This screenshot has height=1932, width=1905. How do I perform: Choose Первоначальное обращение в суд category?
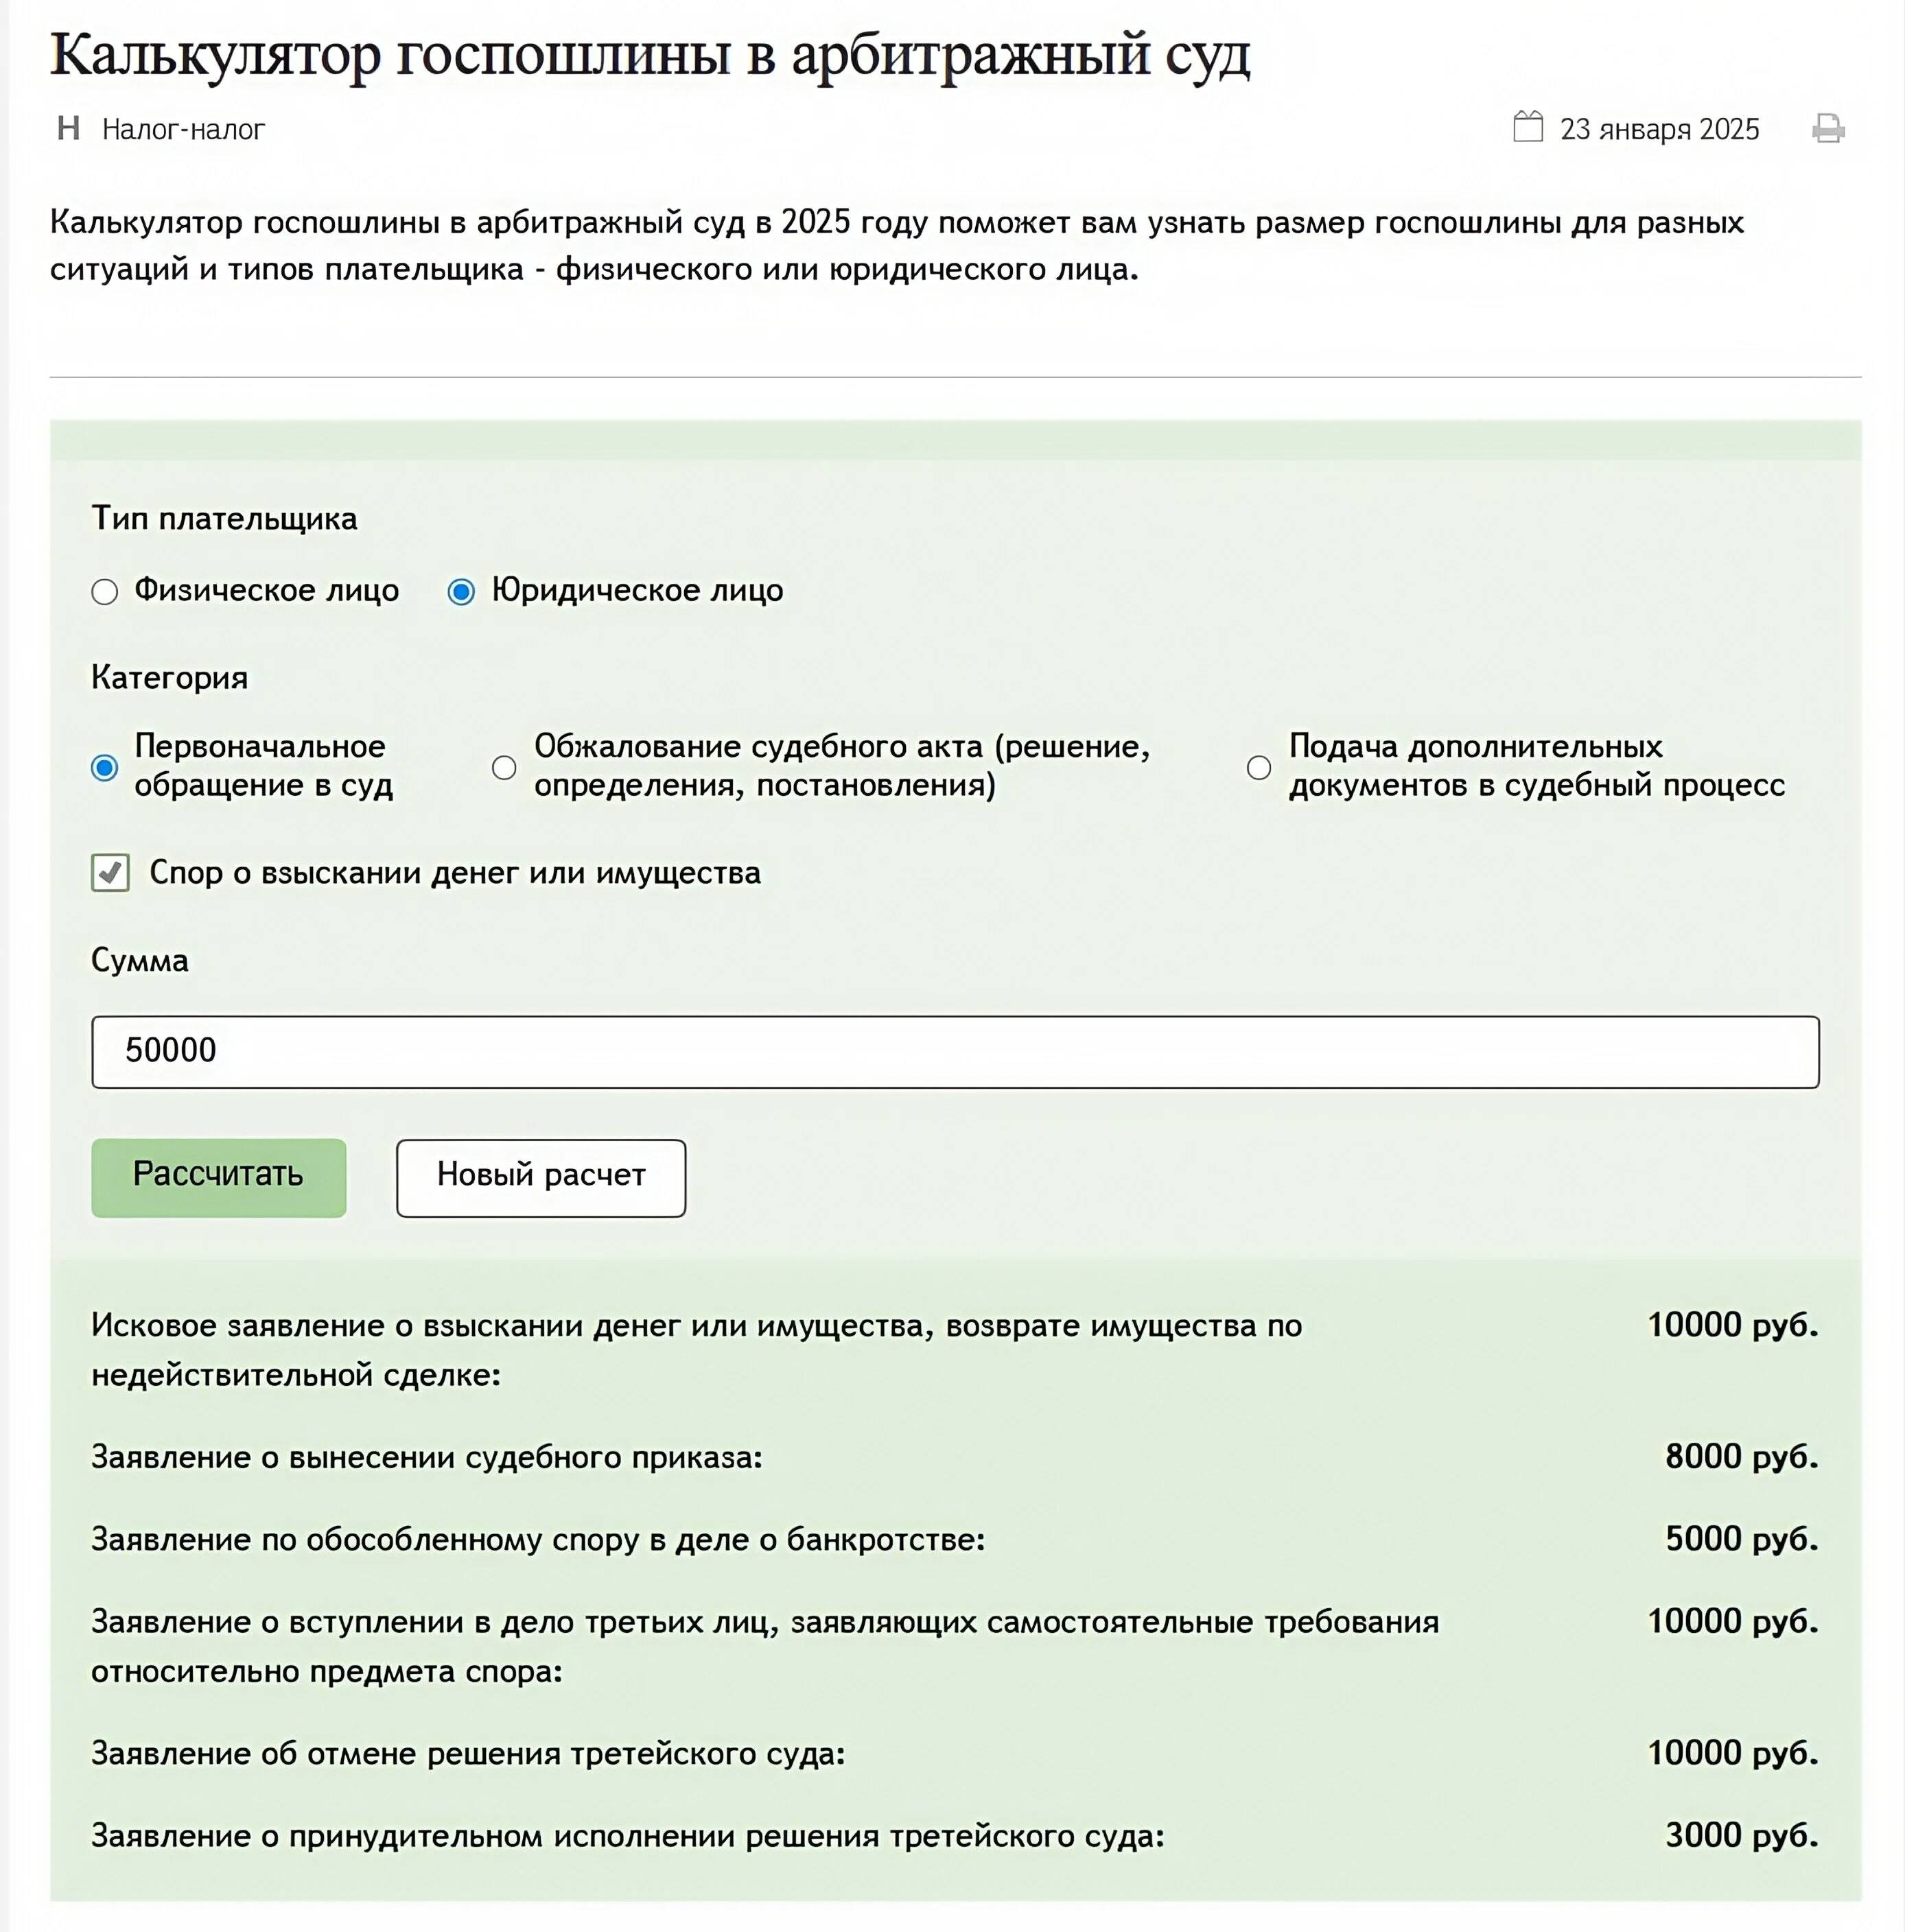coord(105,767)
